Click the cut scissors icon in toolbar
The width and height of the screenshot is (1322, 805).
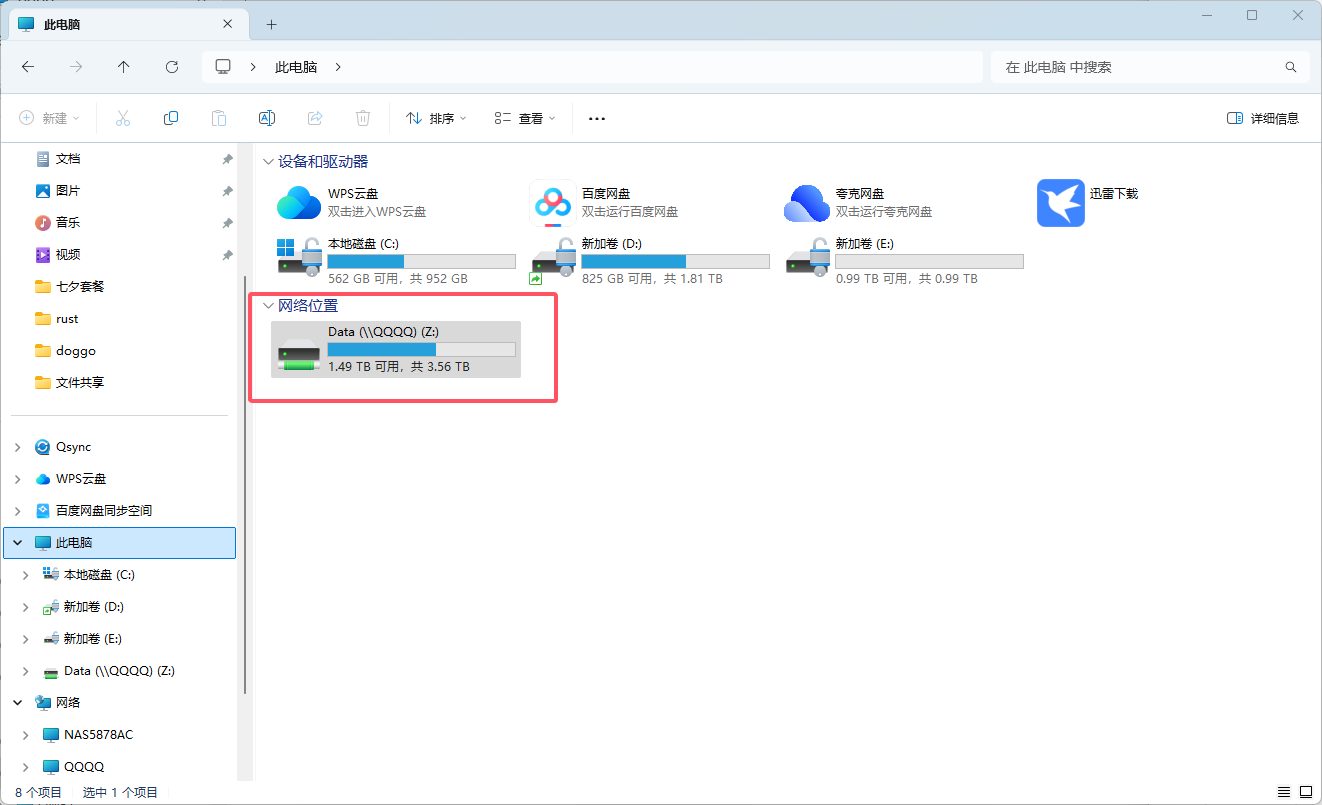[123, 118]
